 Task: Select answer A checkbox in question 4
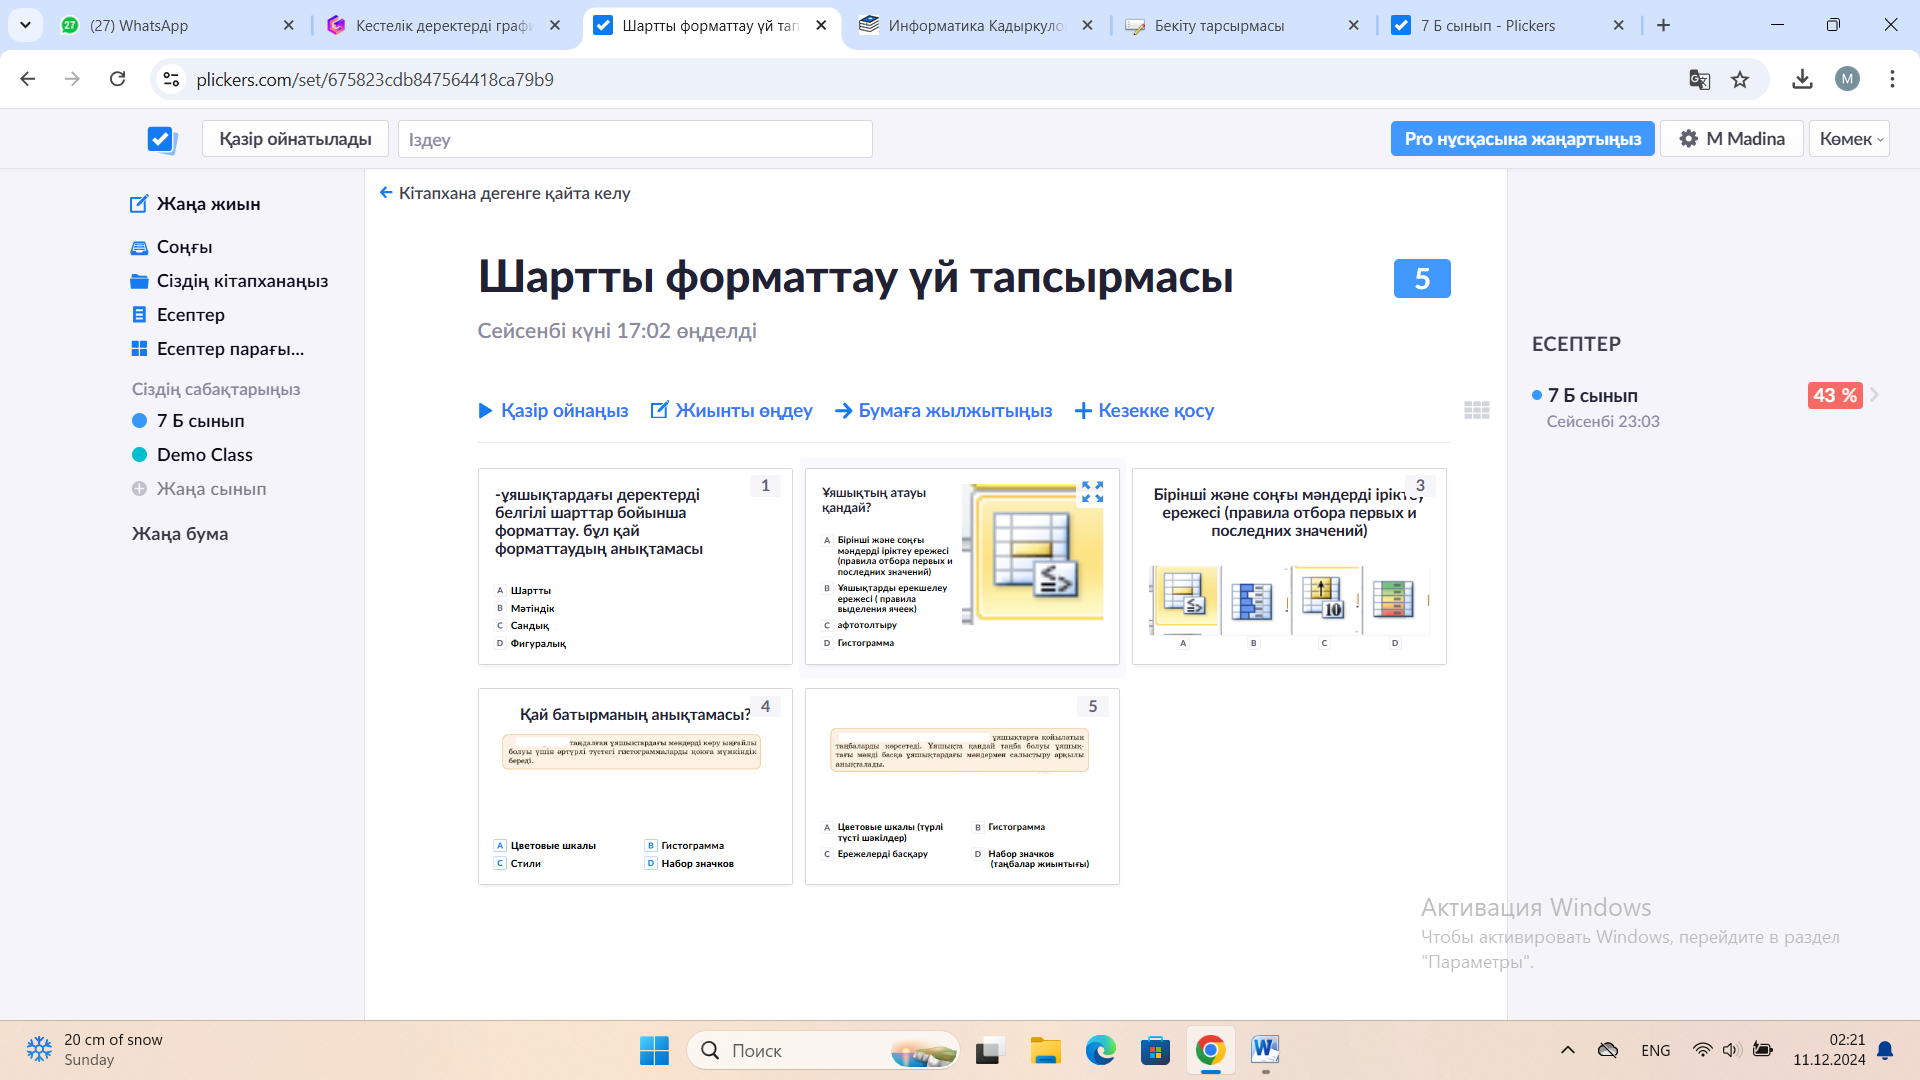(500, 846)
